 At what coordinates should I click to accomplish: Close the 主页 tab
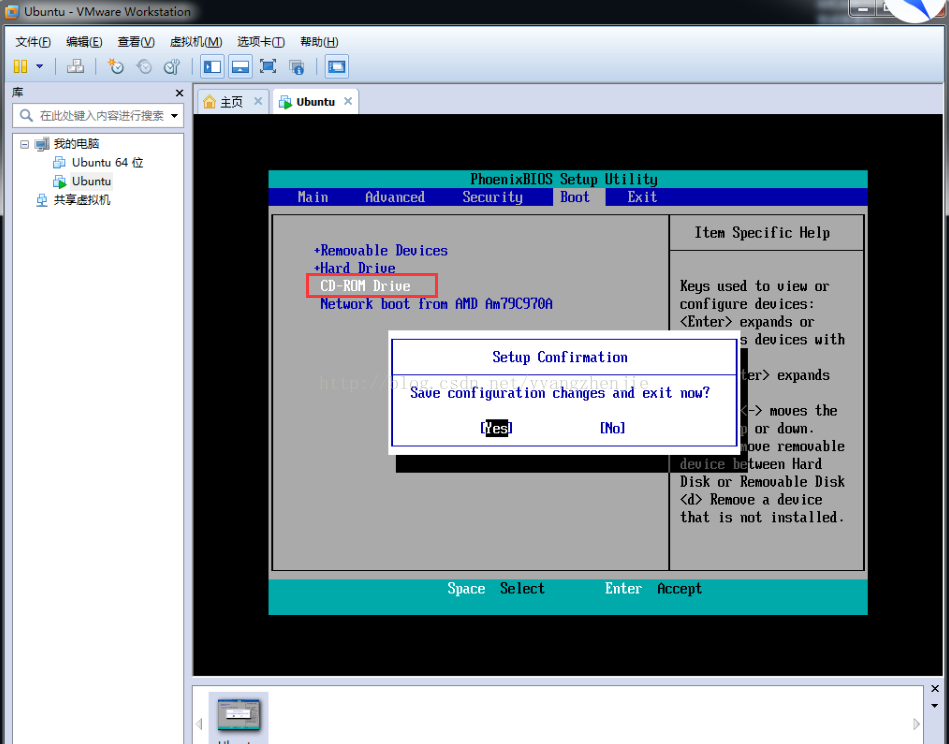tap(258, 101)
